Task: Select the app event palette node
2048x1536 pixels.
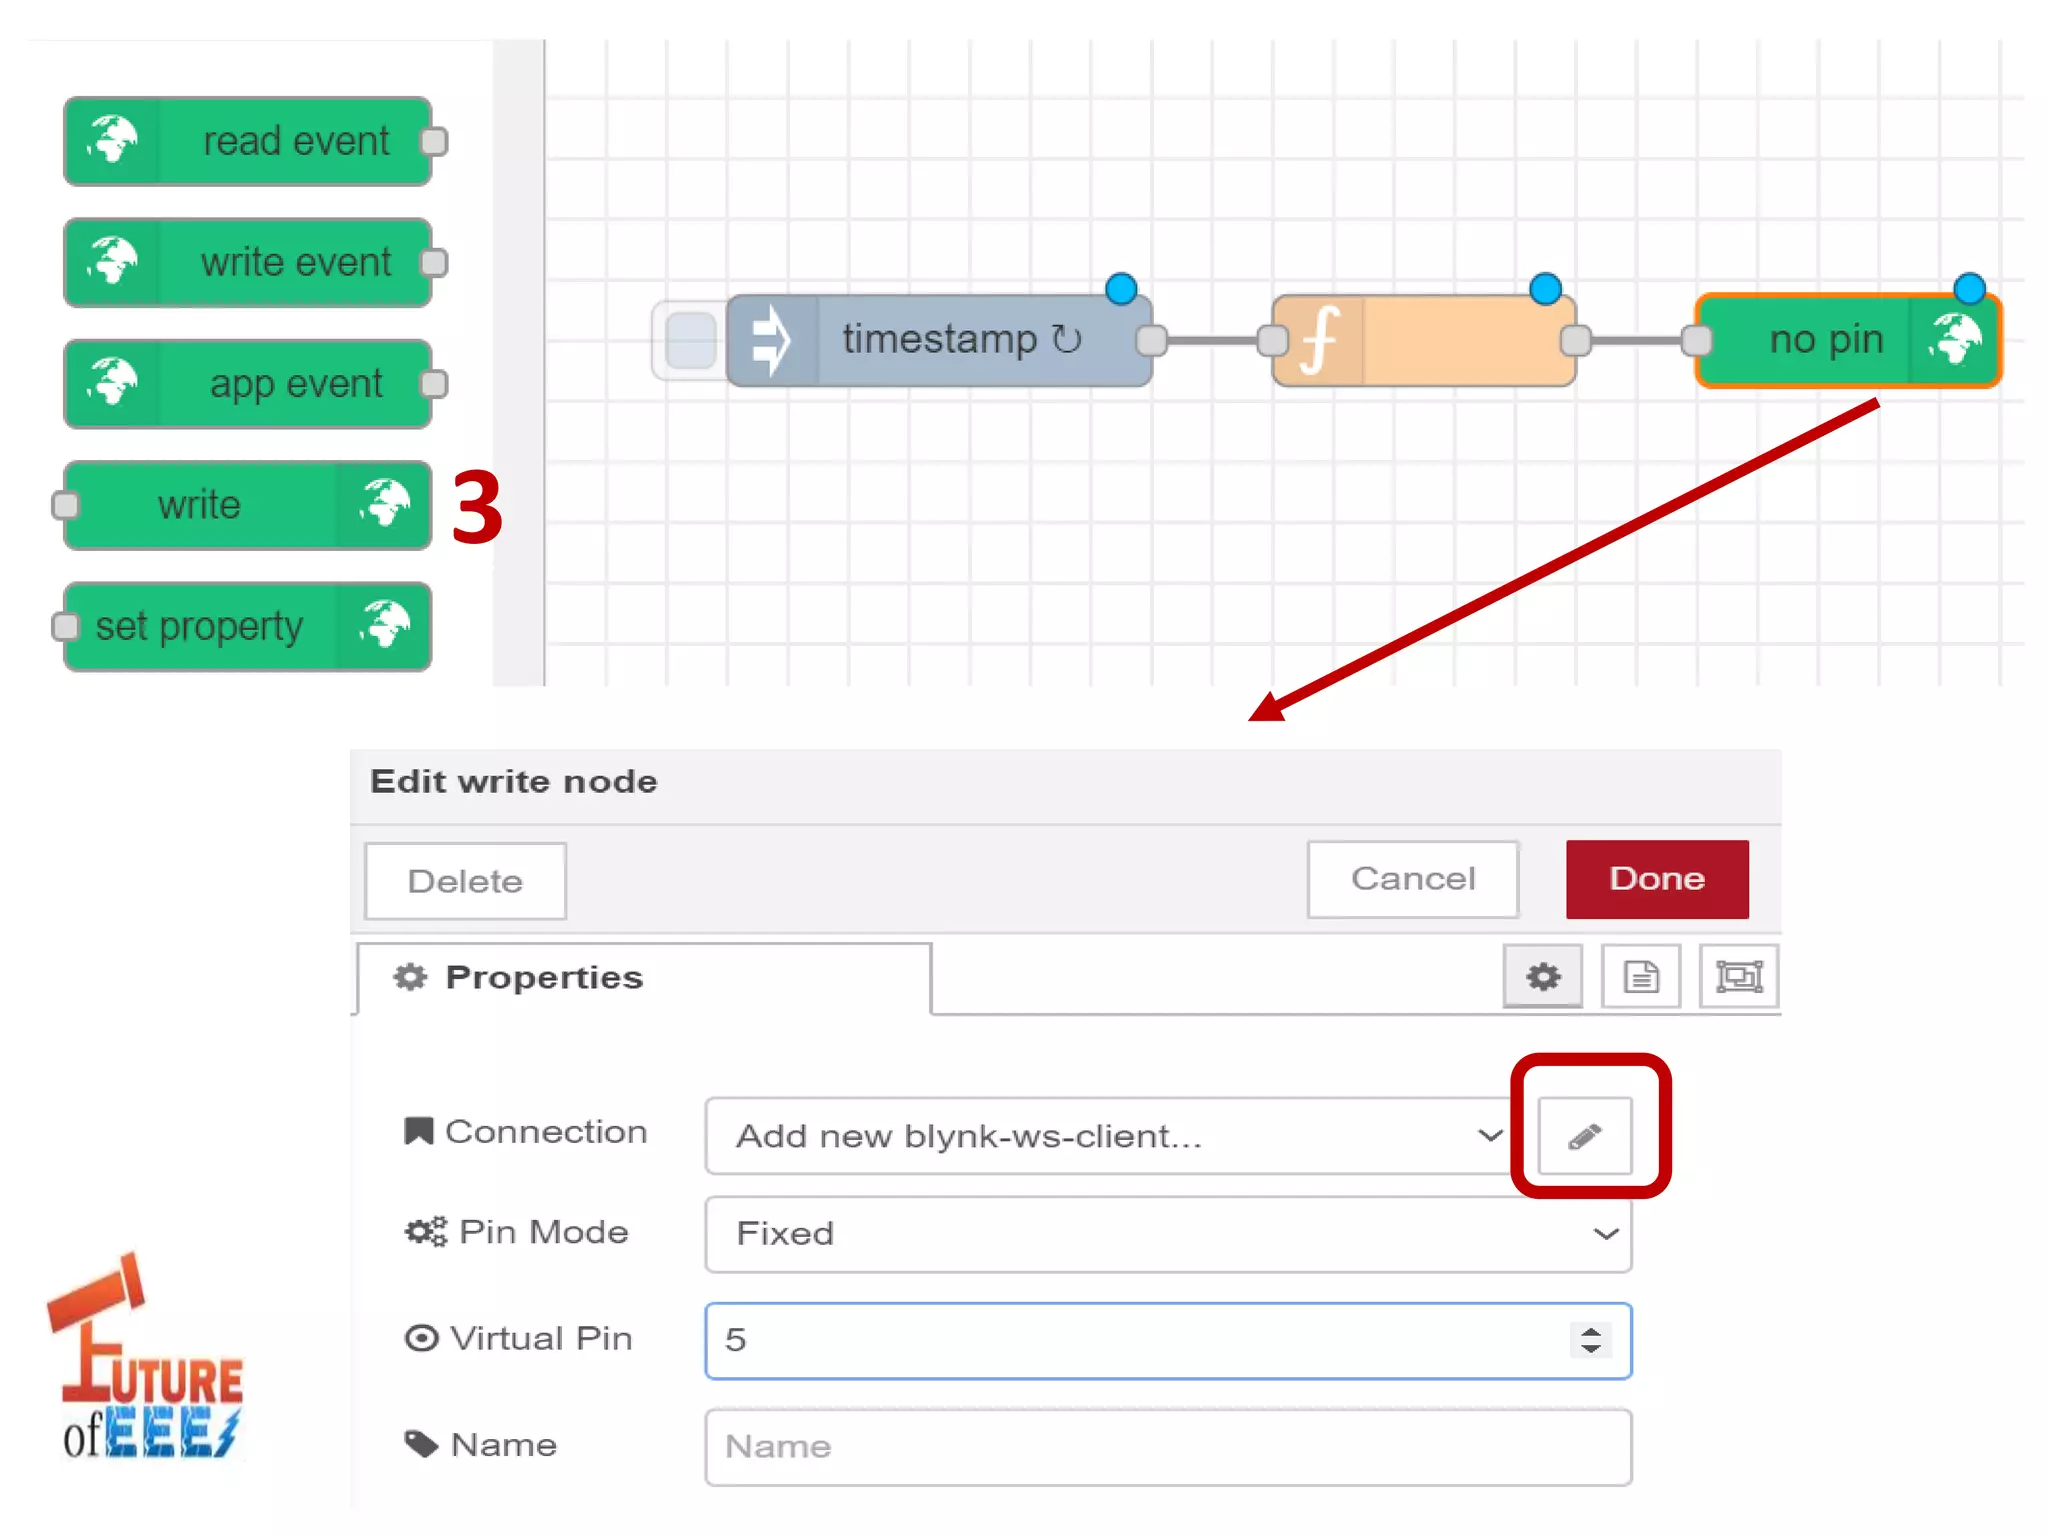Action: tap(248, 384)
